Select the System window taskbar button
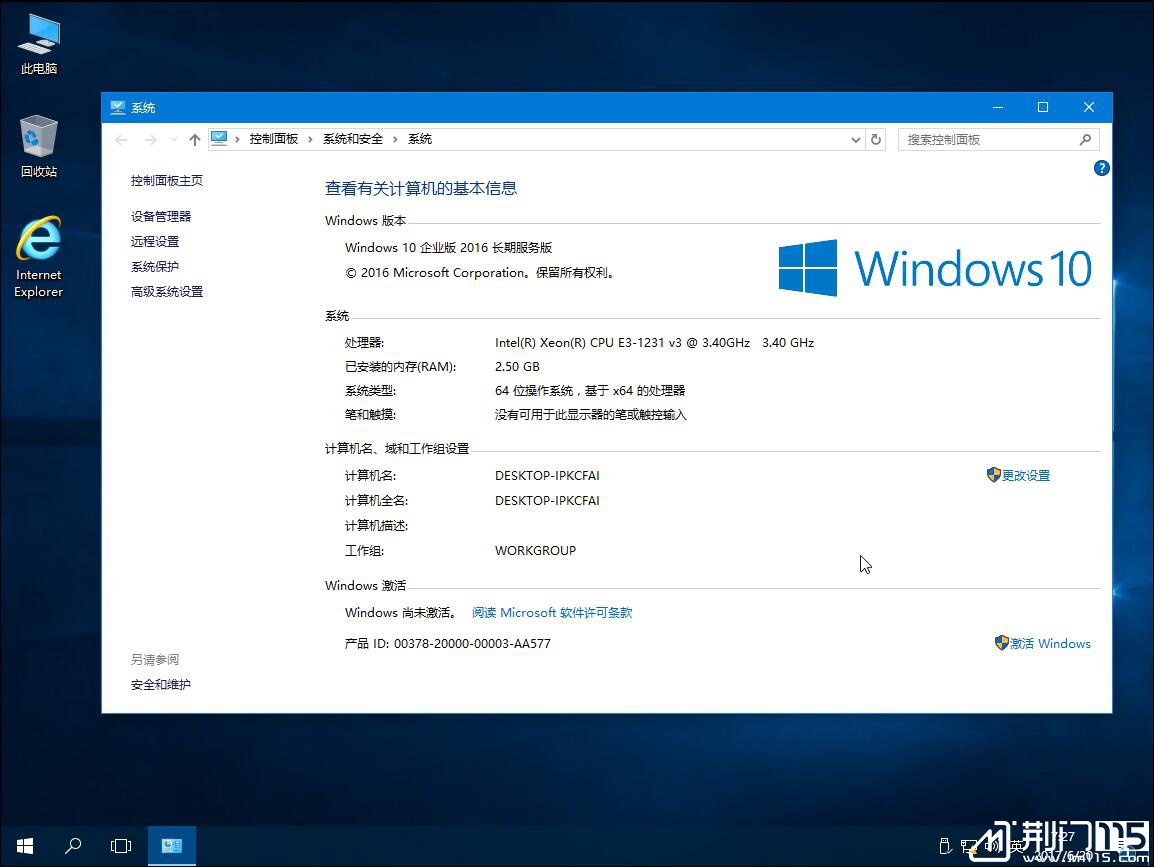This screenshot has width=1154, height=867. pyautogui.click(x=171, y=846)
